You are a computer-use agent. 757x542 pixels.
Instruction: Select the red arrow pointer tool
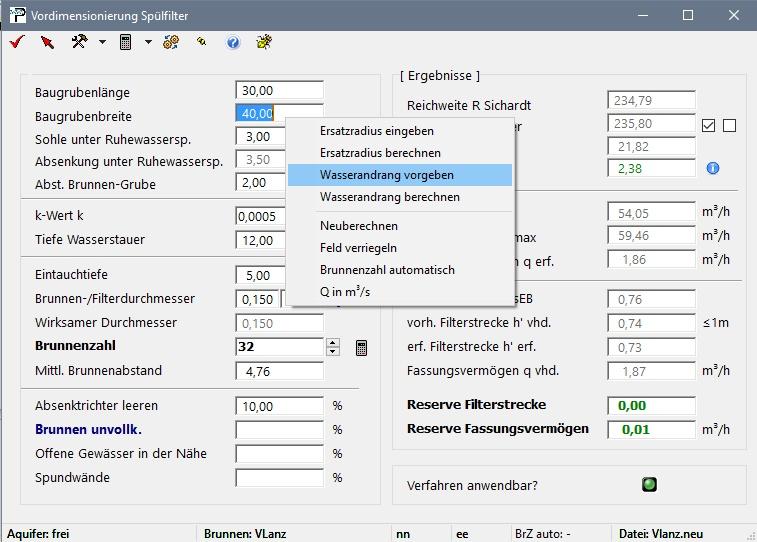pyautogui.click(x=47, y=42)
